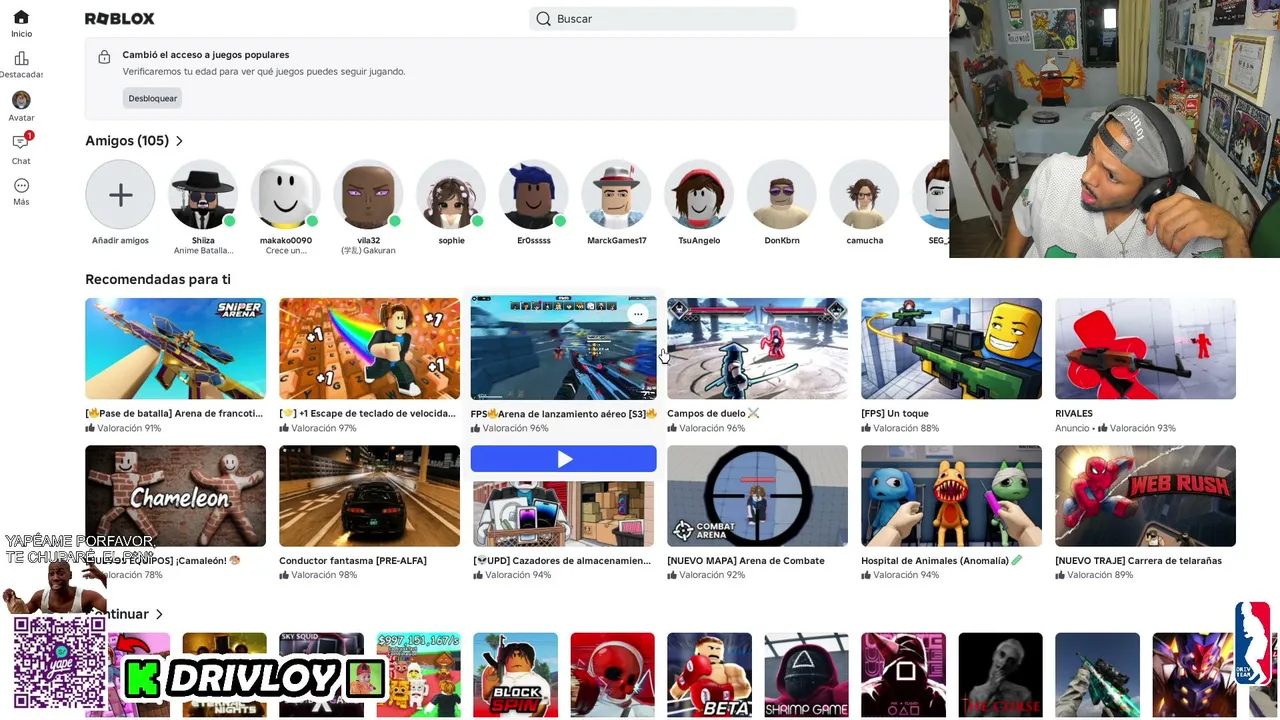Open The Curse game tile
Screen dimensions: 1280x720
[x=1000, y=675]
